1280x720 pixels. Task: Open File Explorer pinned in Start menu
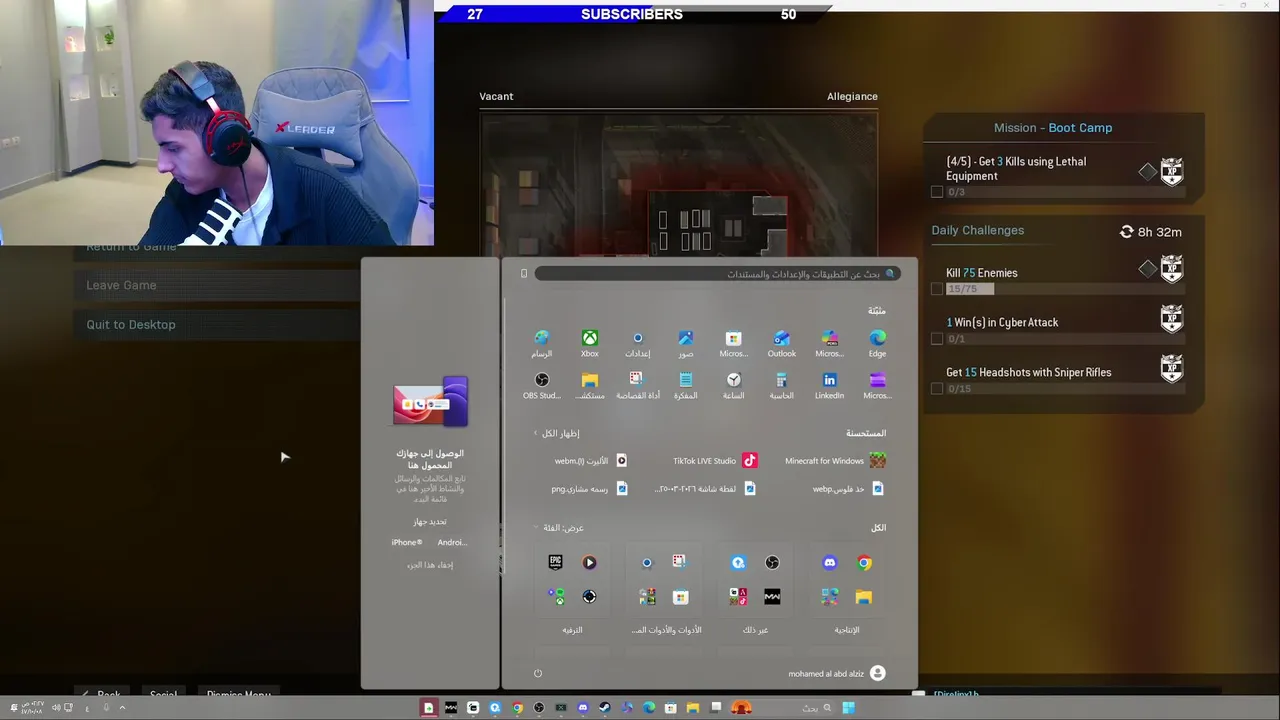(590, 386)
